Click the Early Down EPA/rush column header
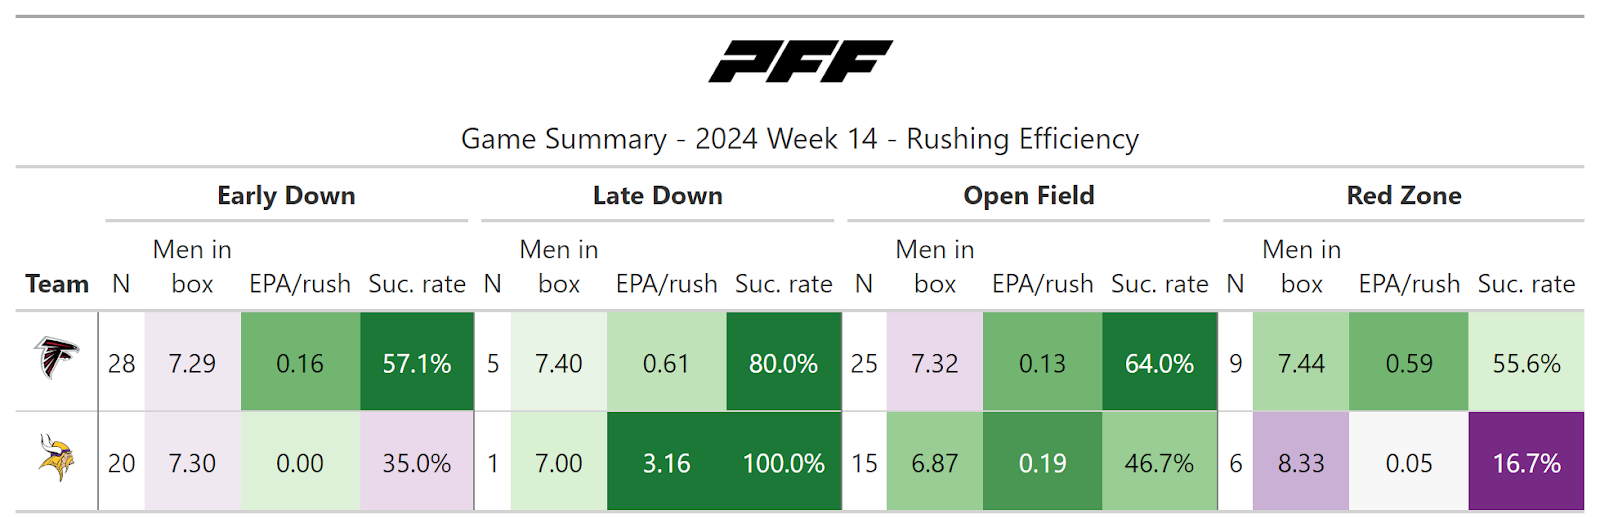This screenshot has height=528, width=1600. 300,284
